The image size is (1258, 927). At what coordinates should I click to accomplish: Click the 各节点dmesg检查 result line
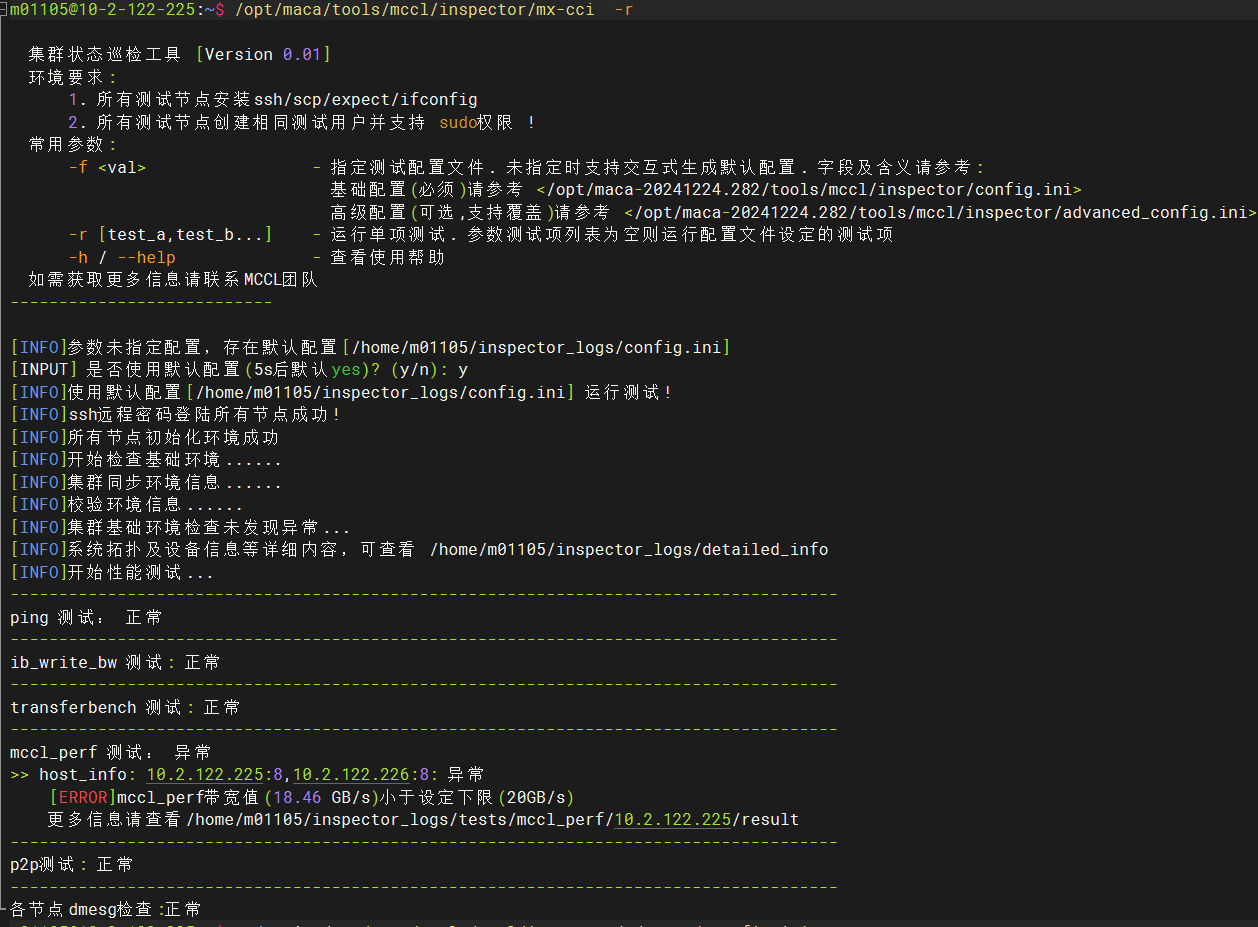pyautogui.click(x=105, y=910)
